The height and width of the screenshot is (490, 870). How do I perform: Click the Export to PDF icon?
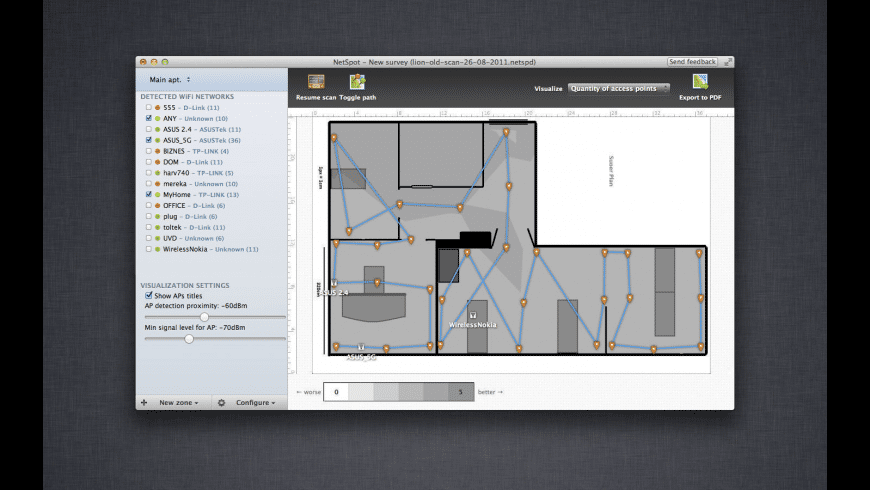pos(700,82)
